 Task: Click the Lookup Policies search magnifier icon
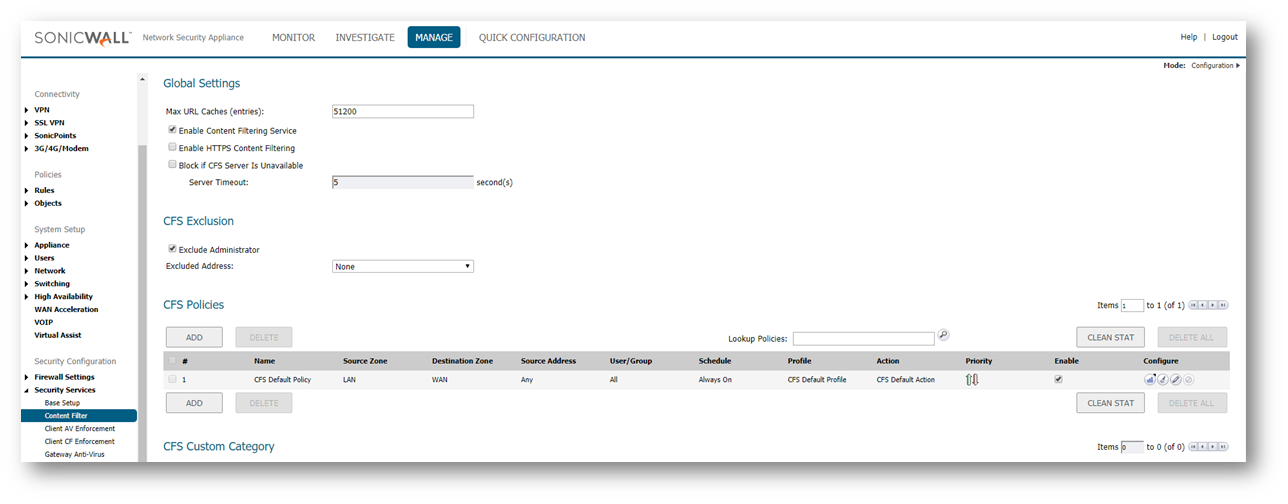coord(943,335)
